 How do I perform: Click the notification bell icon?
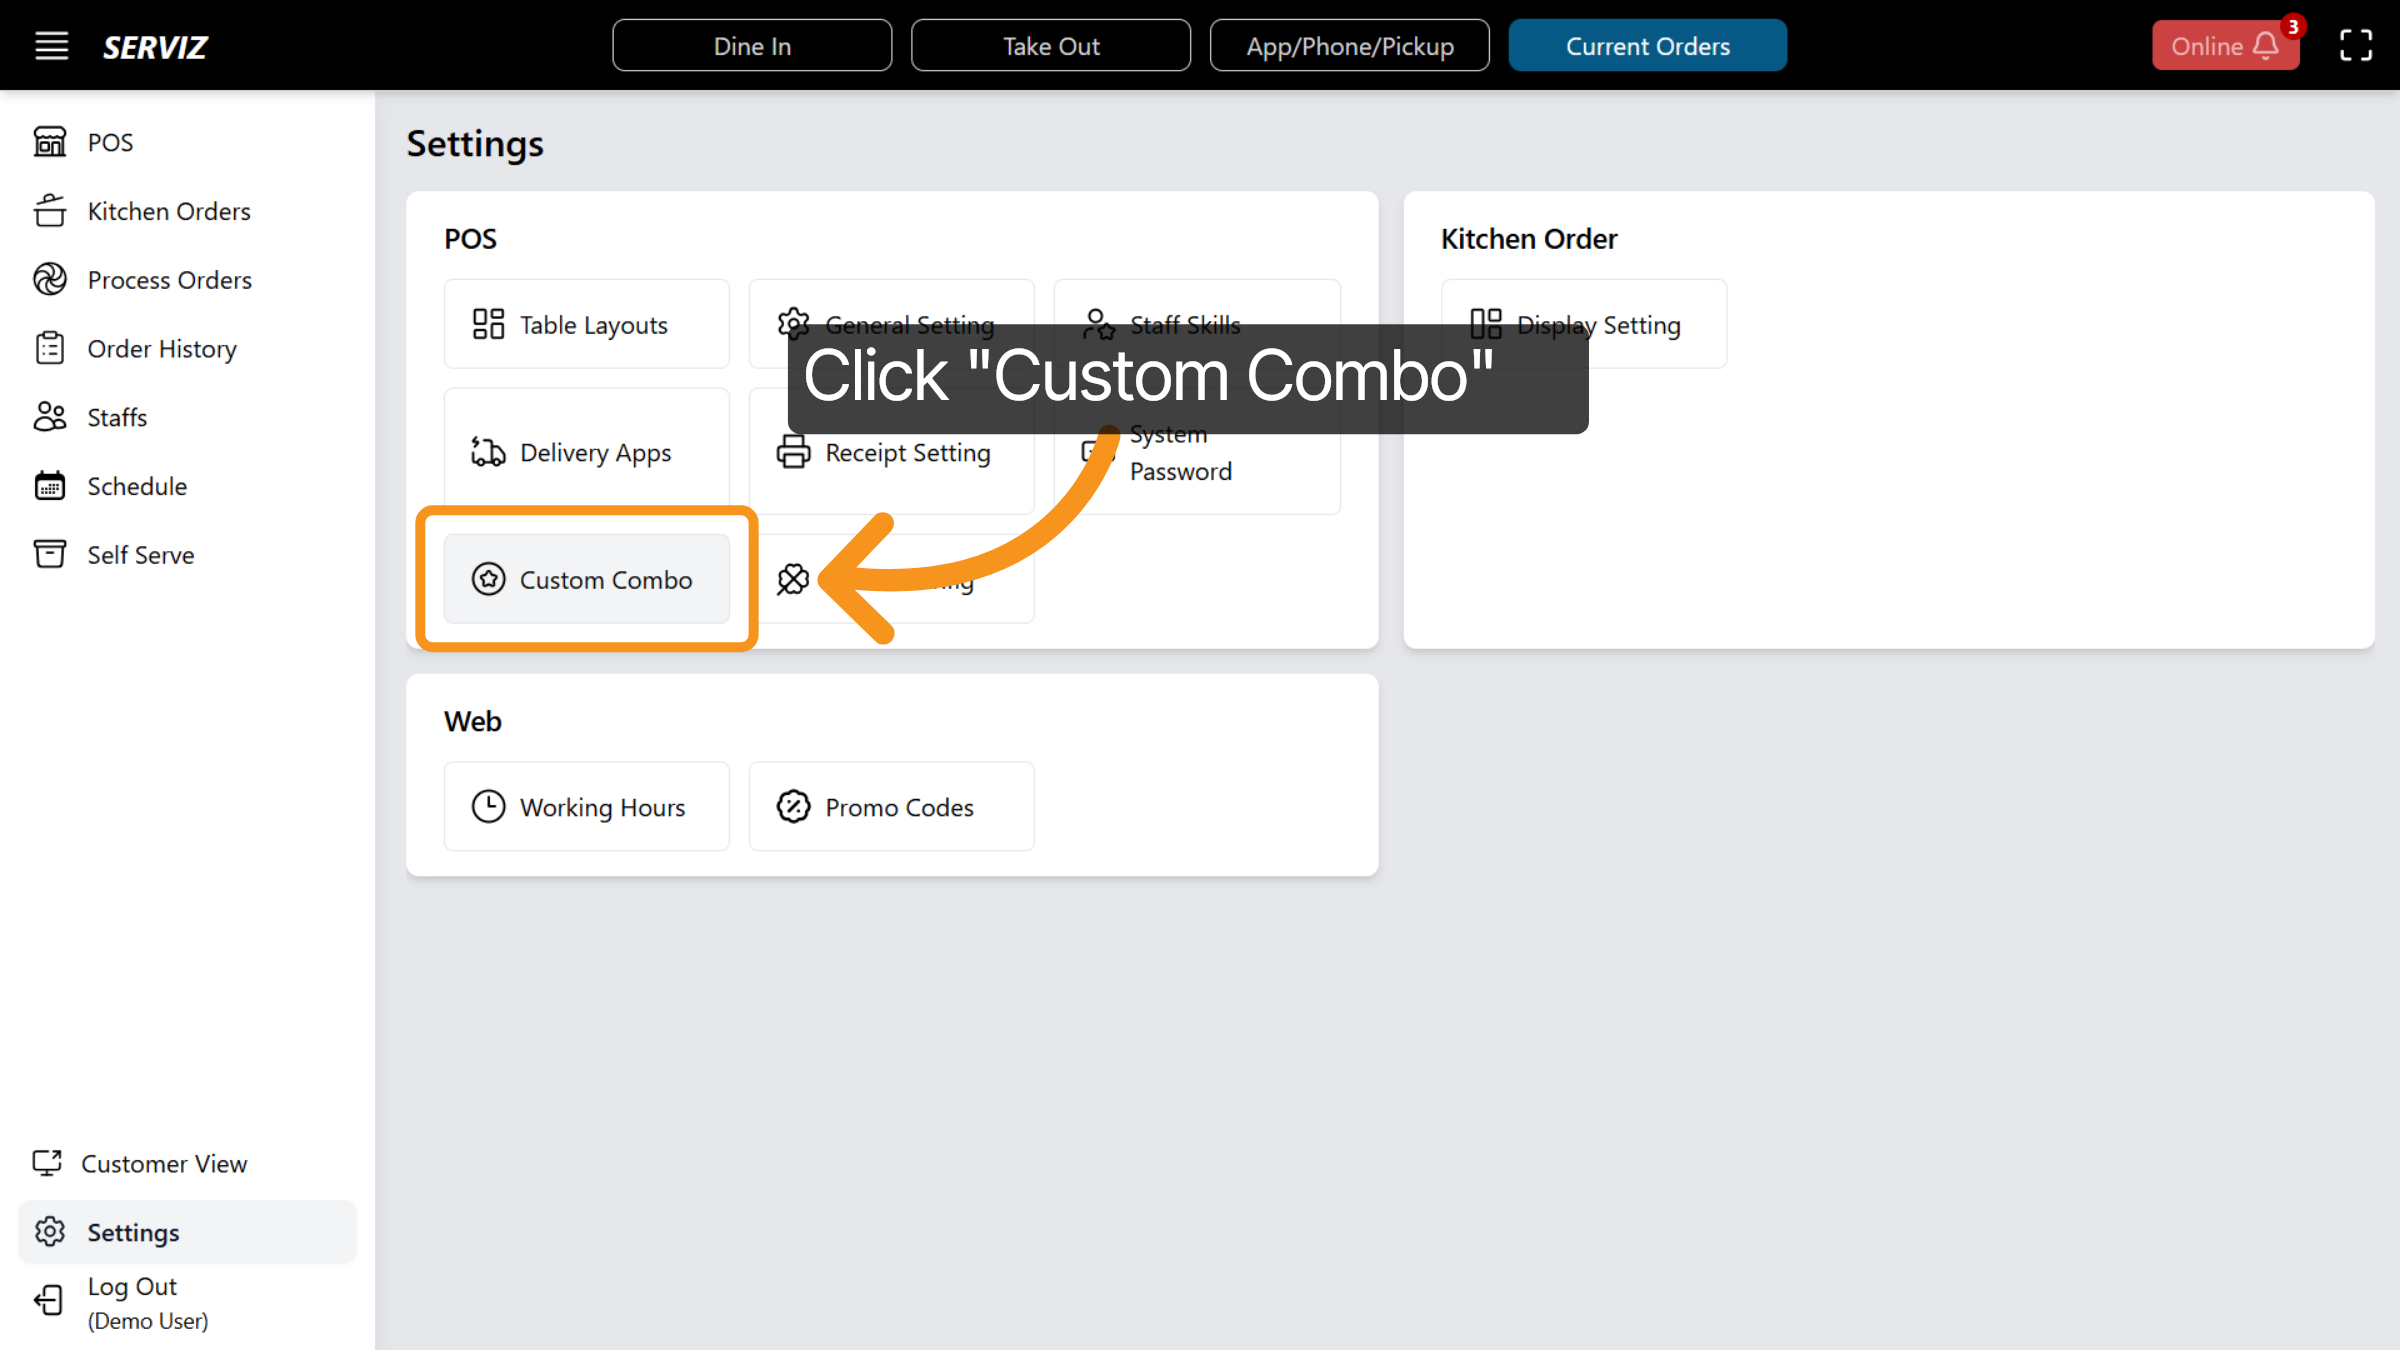[x=2264, y=46]
